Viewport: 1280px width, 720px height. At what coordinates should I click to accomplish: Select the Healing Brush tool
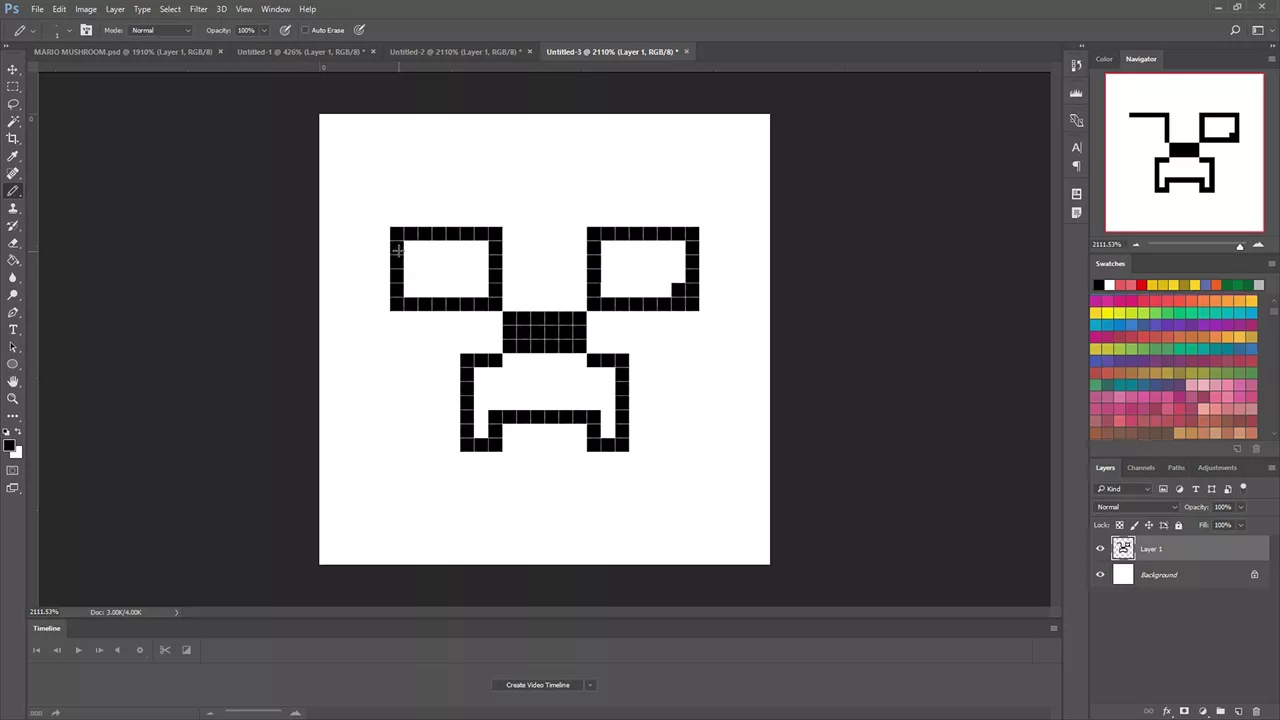coord(13,173)
